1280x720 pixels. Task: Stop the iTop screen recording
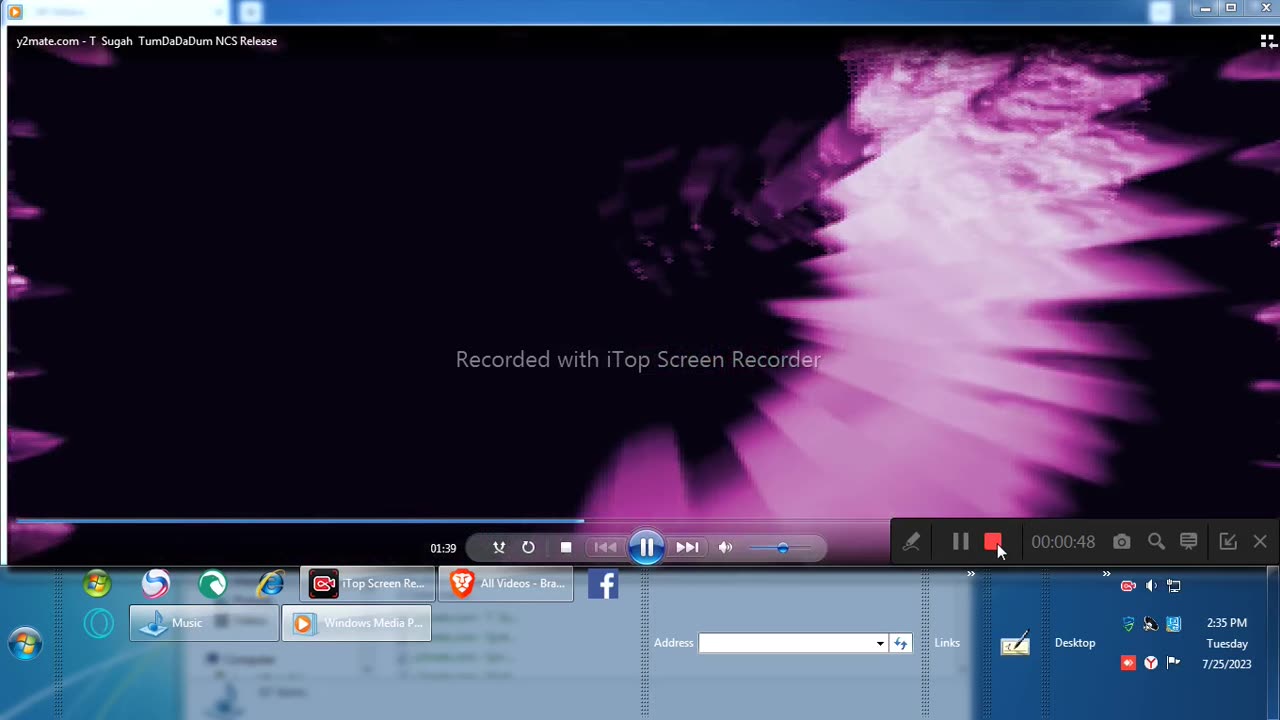(x=993, y=541)
